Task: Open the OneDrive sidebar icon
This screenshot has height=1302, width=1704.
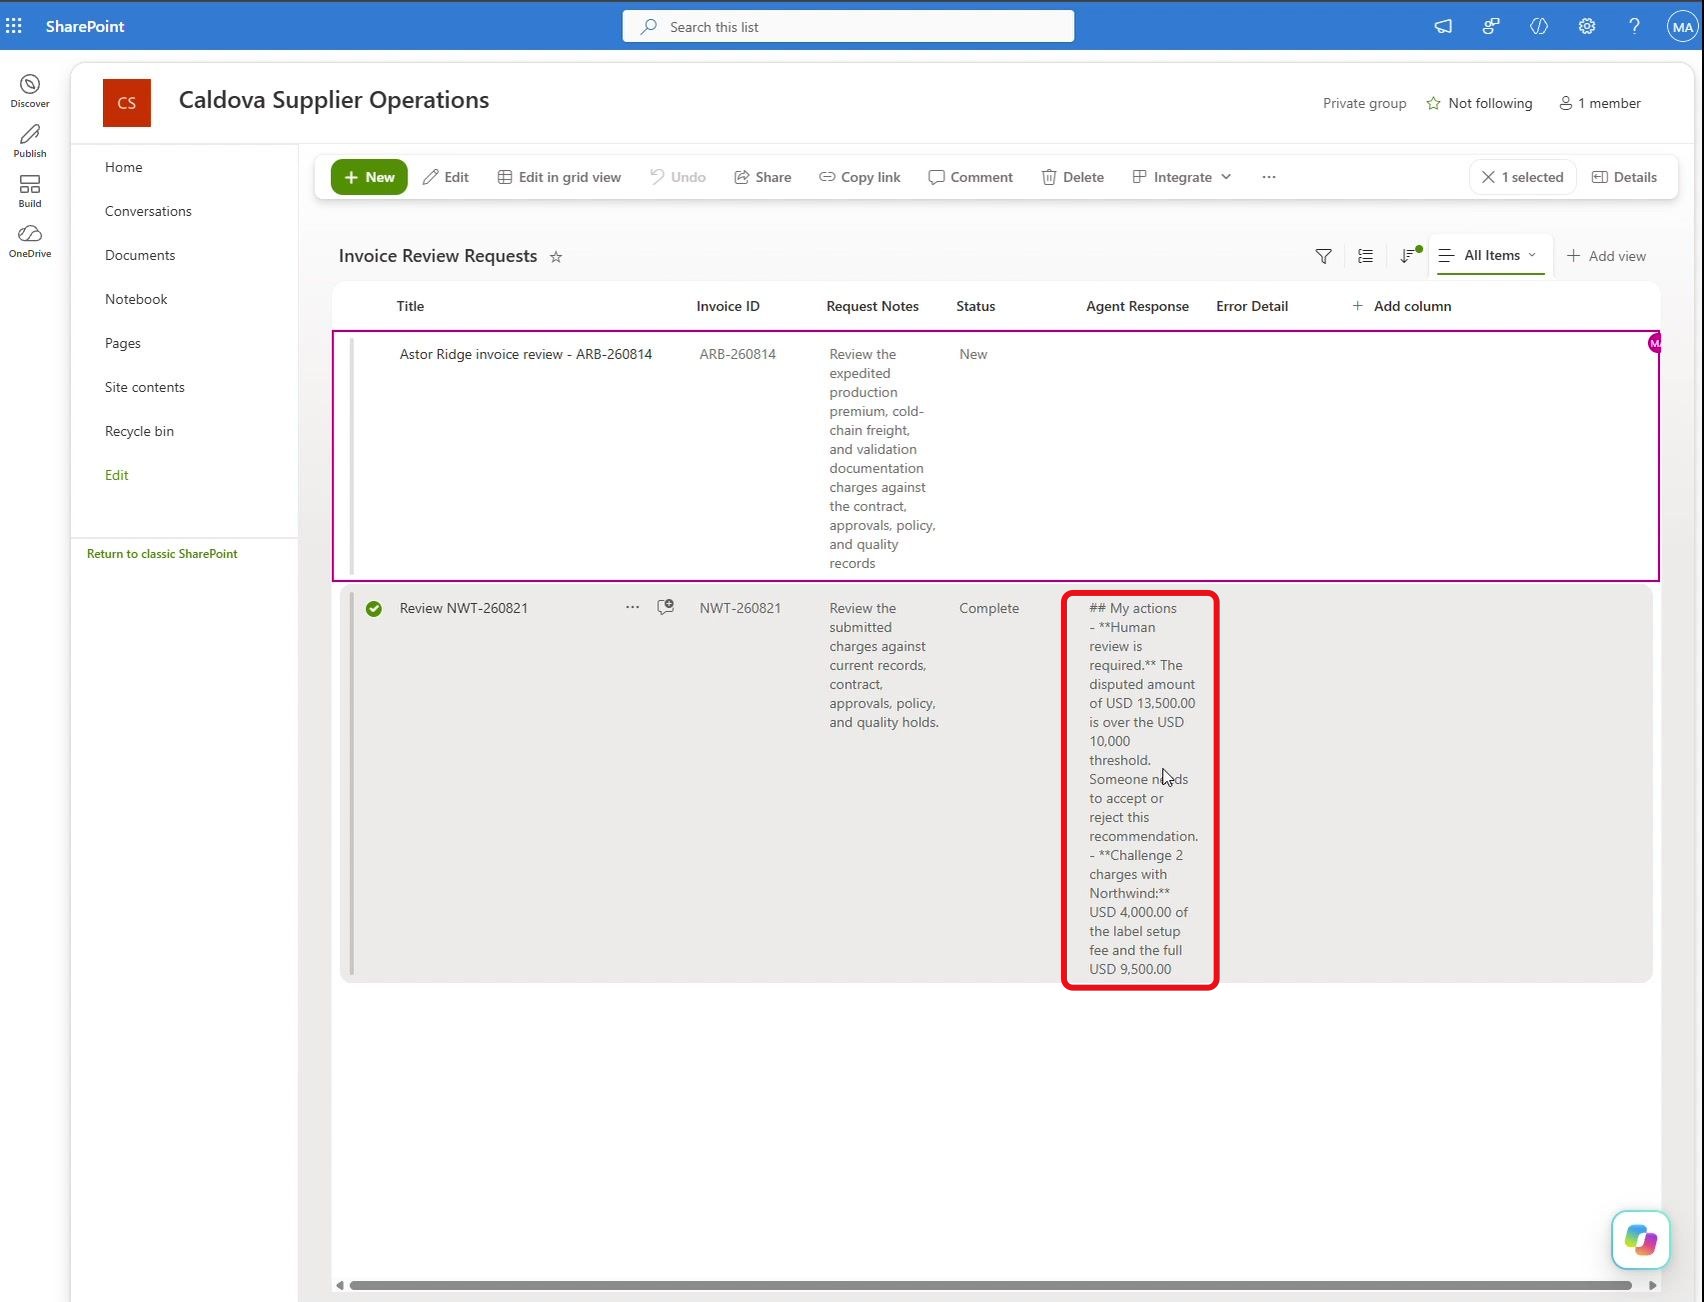Action: pyautogui.click(x=30, y=241)
